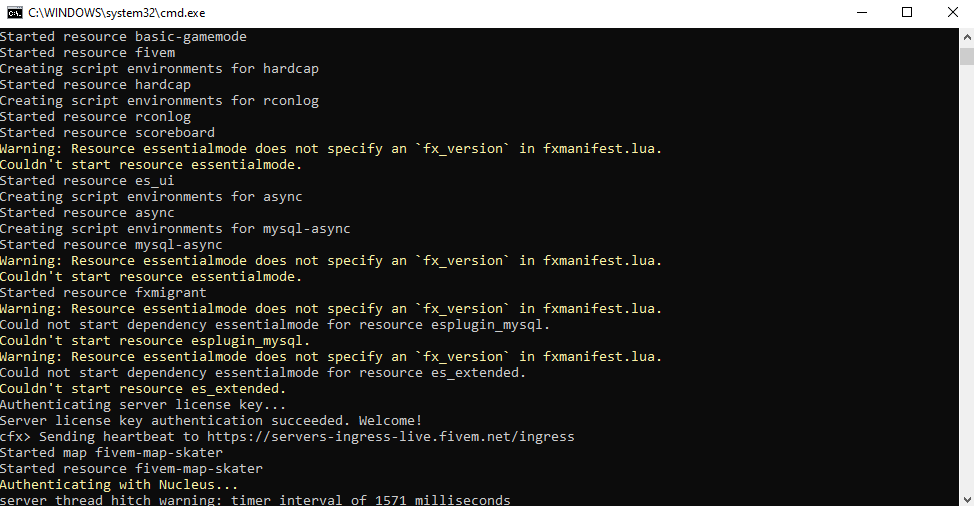Click the "Authenticating with Nucleus" line
The image size is (974, 506).
pyautogui.click(x=119, y=484)
